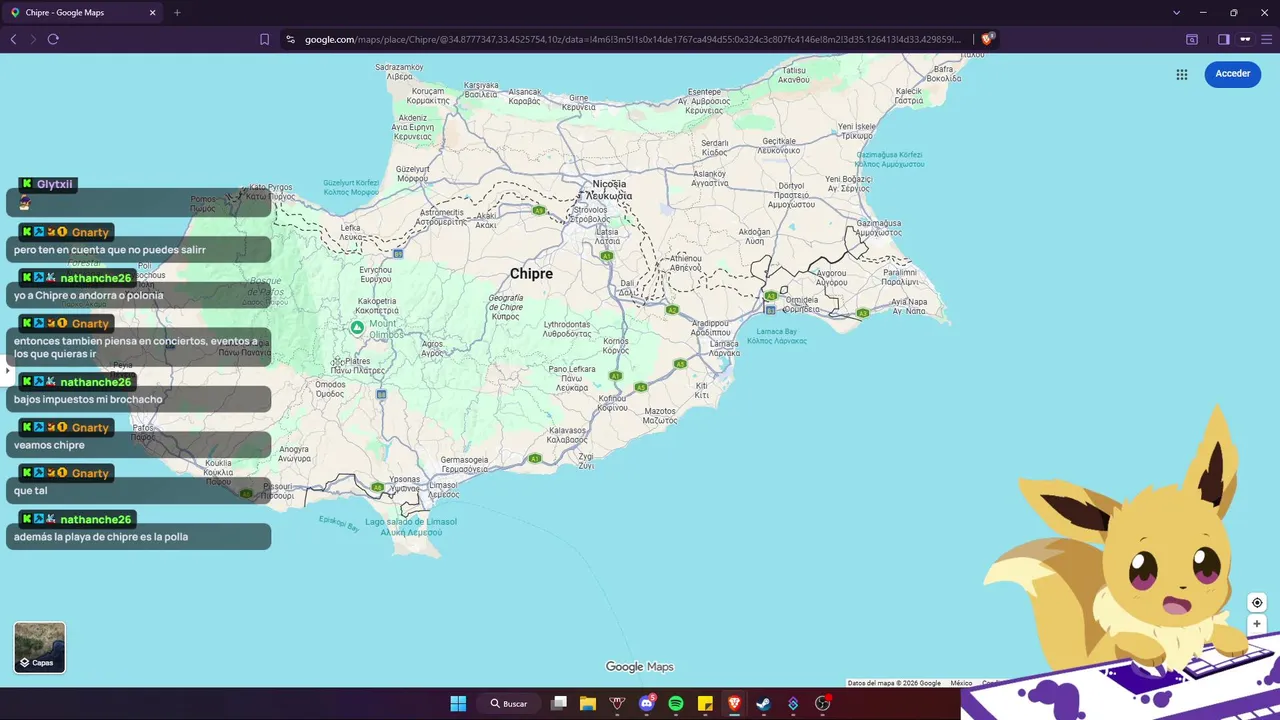
Task: Open Spotify from taskbar
Action: [x=675, y=703]
